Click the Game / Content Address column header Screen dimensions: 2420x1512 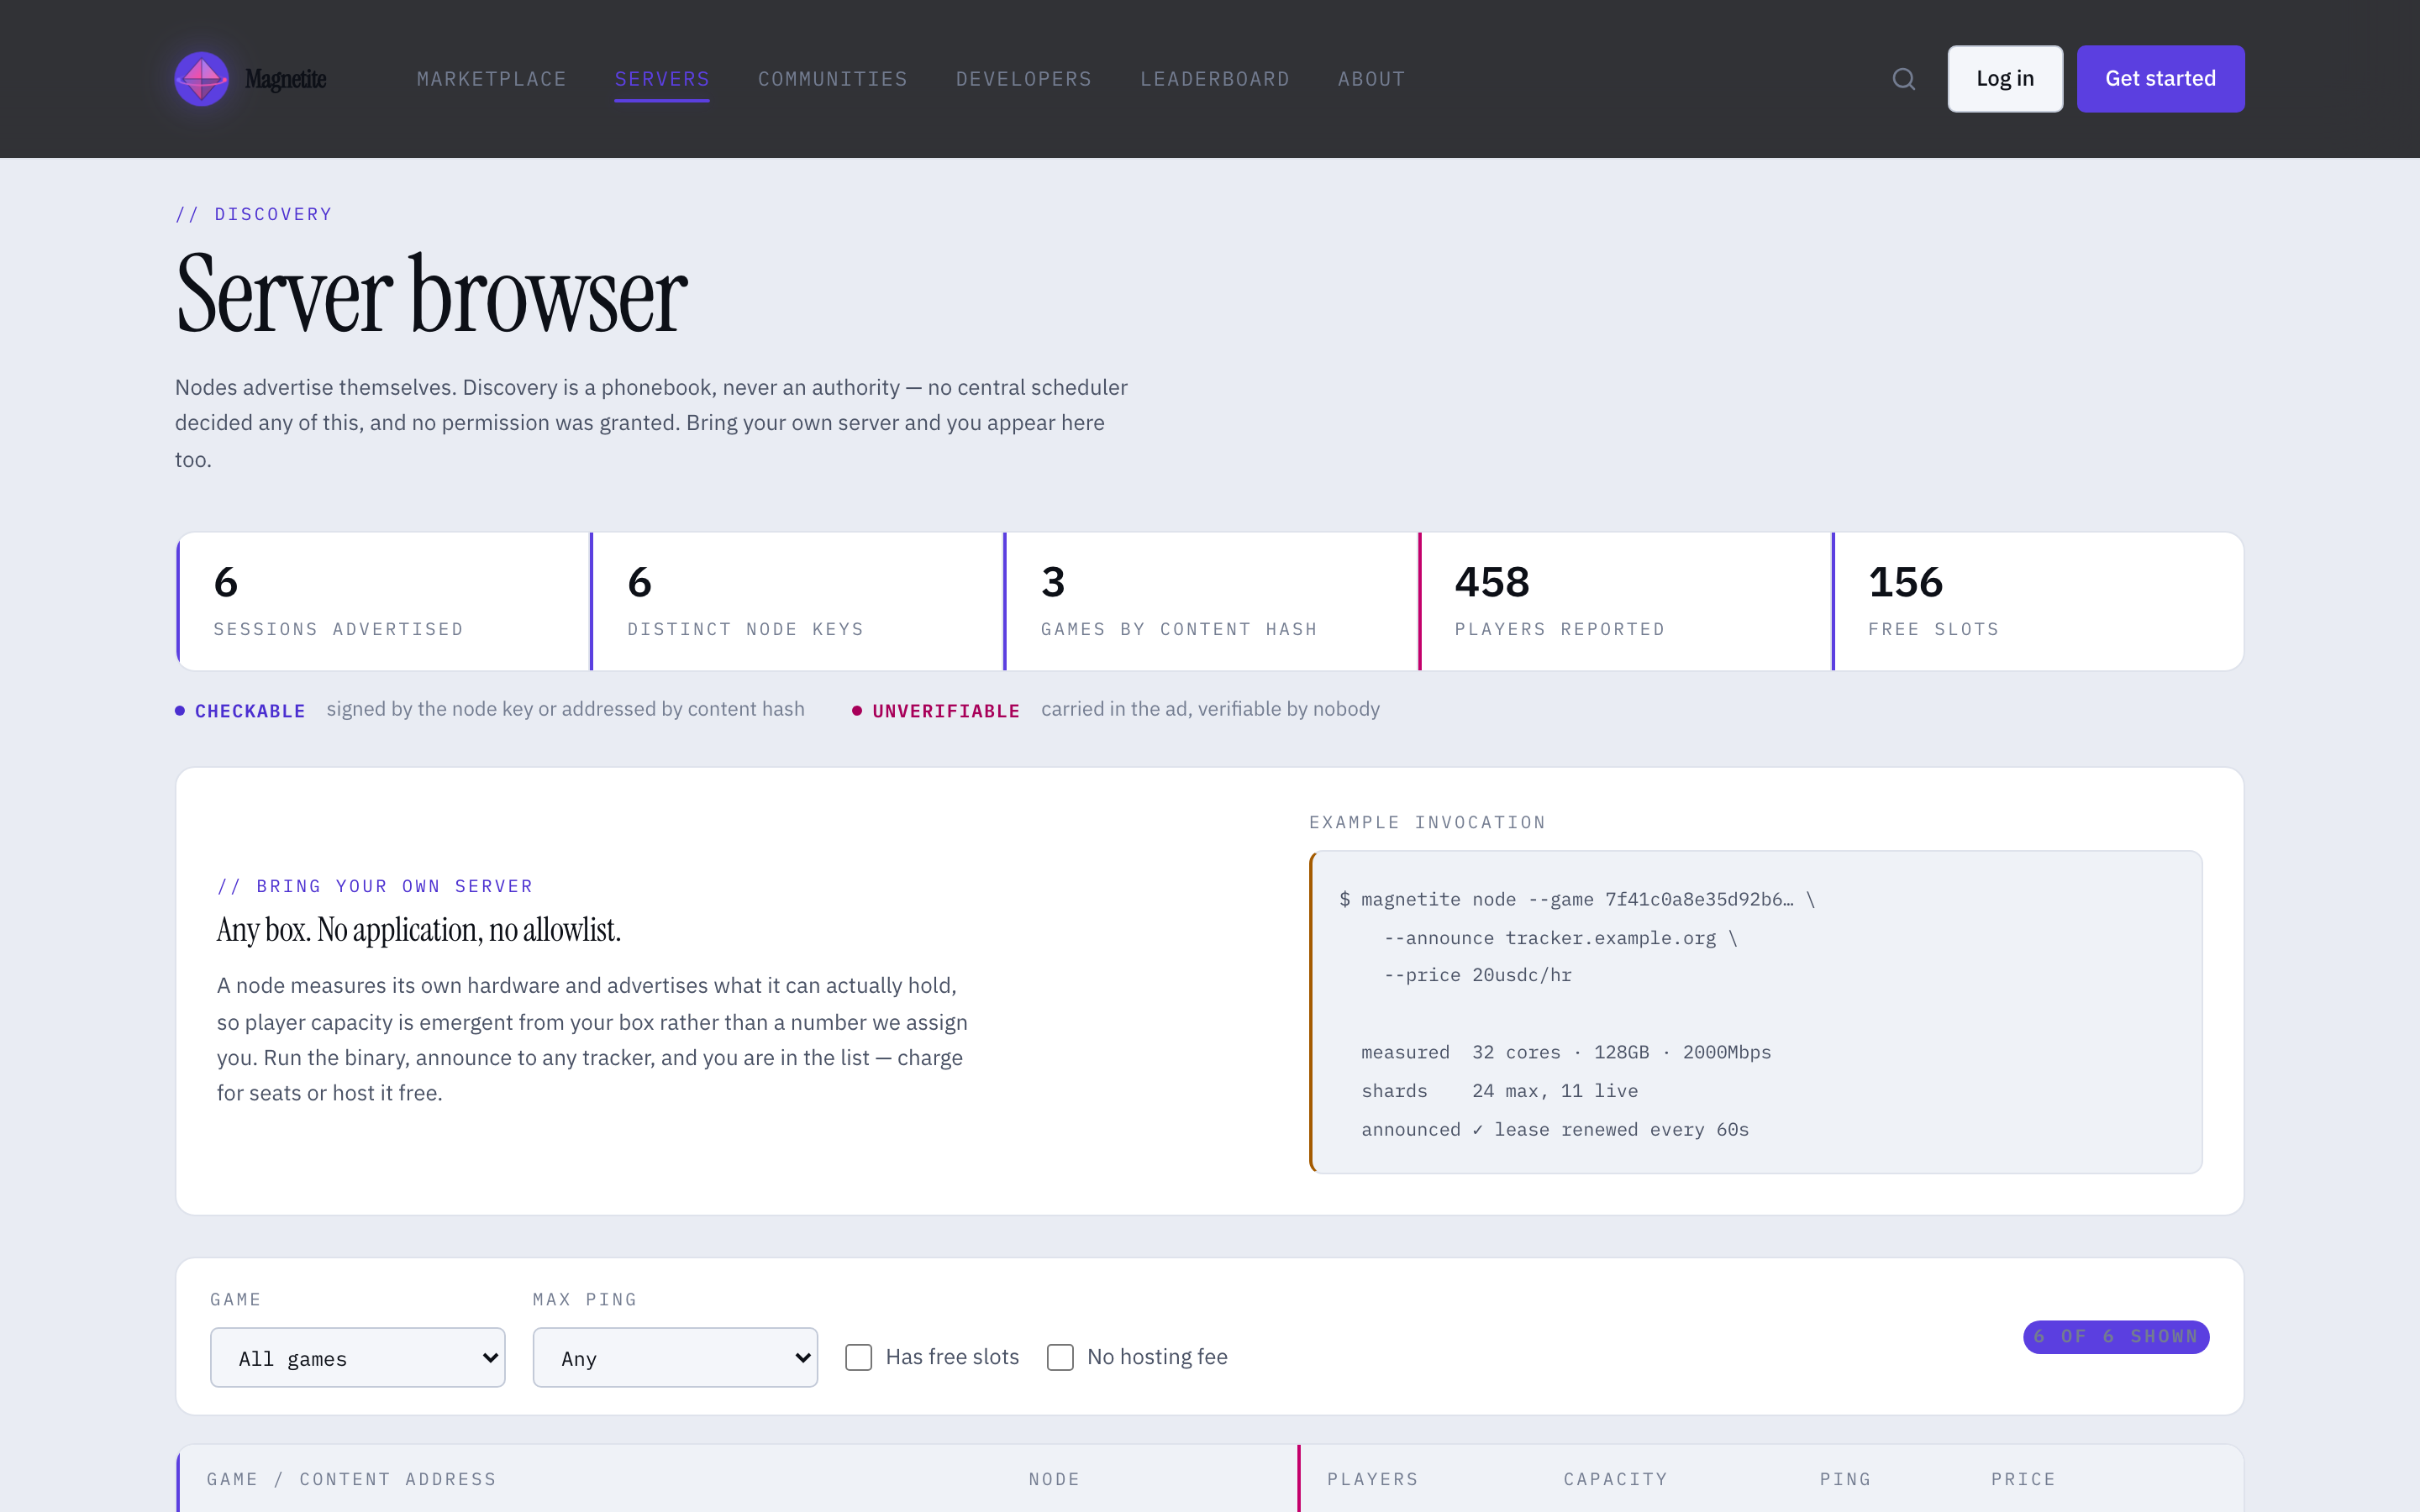click(351, 1479)
